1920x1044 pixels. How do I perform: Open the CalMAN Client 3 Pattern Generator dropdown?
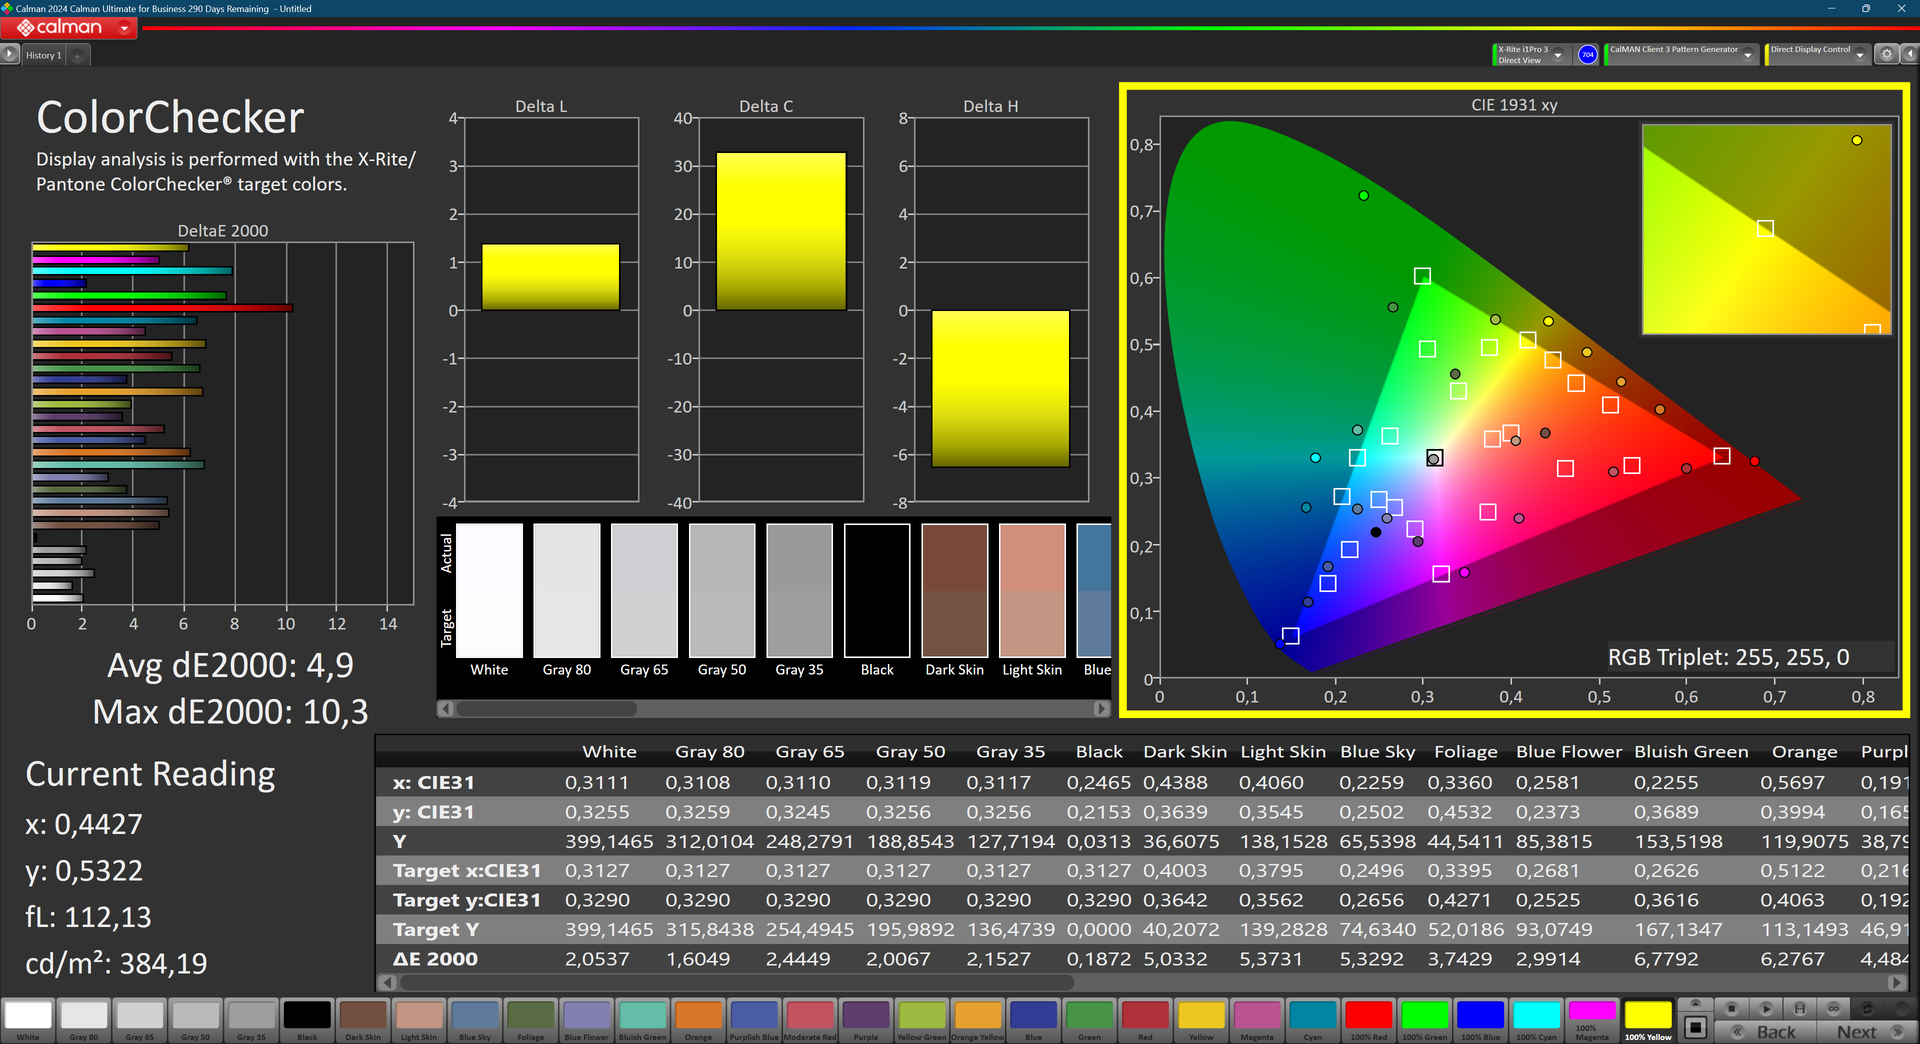click(x=1747, y=55)
